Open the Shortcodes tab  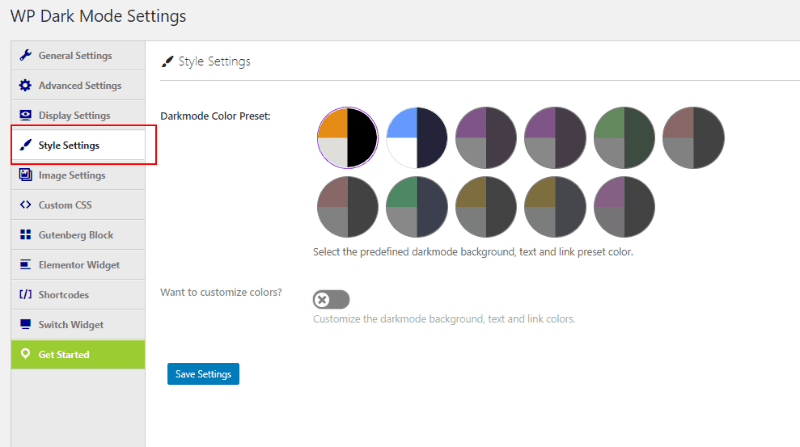(x=66, y=295)
